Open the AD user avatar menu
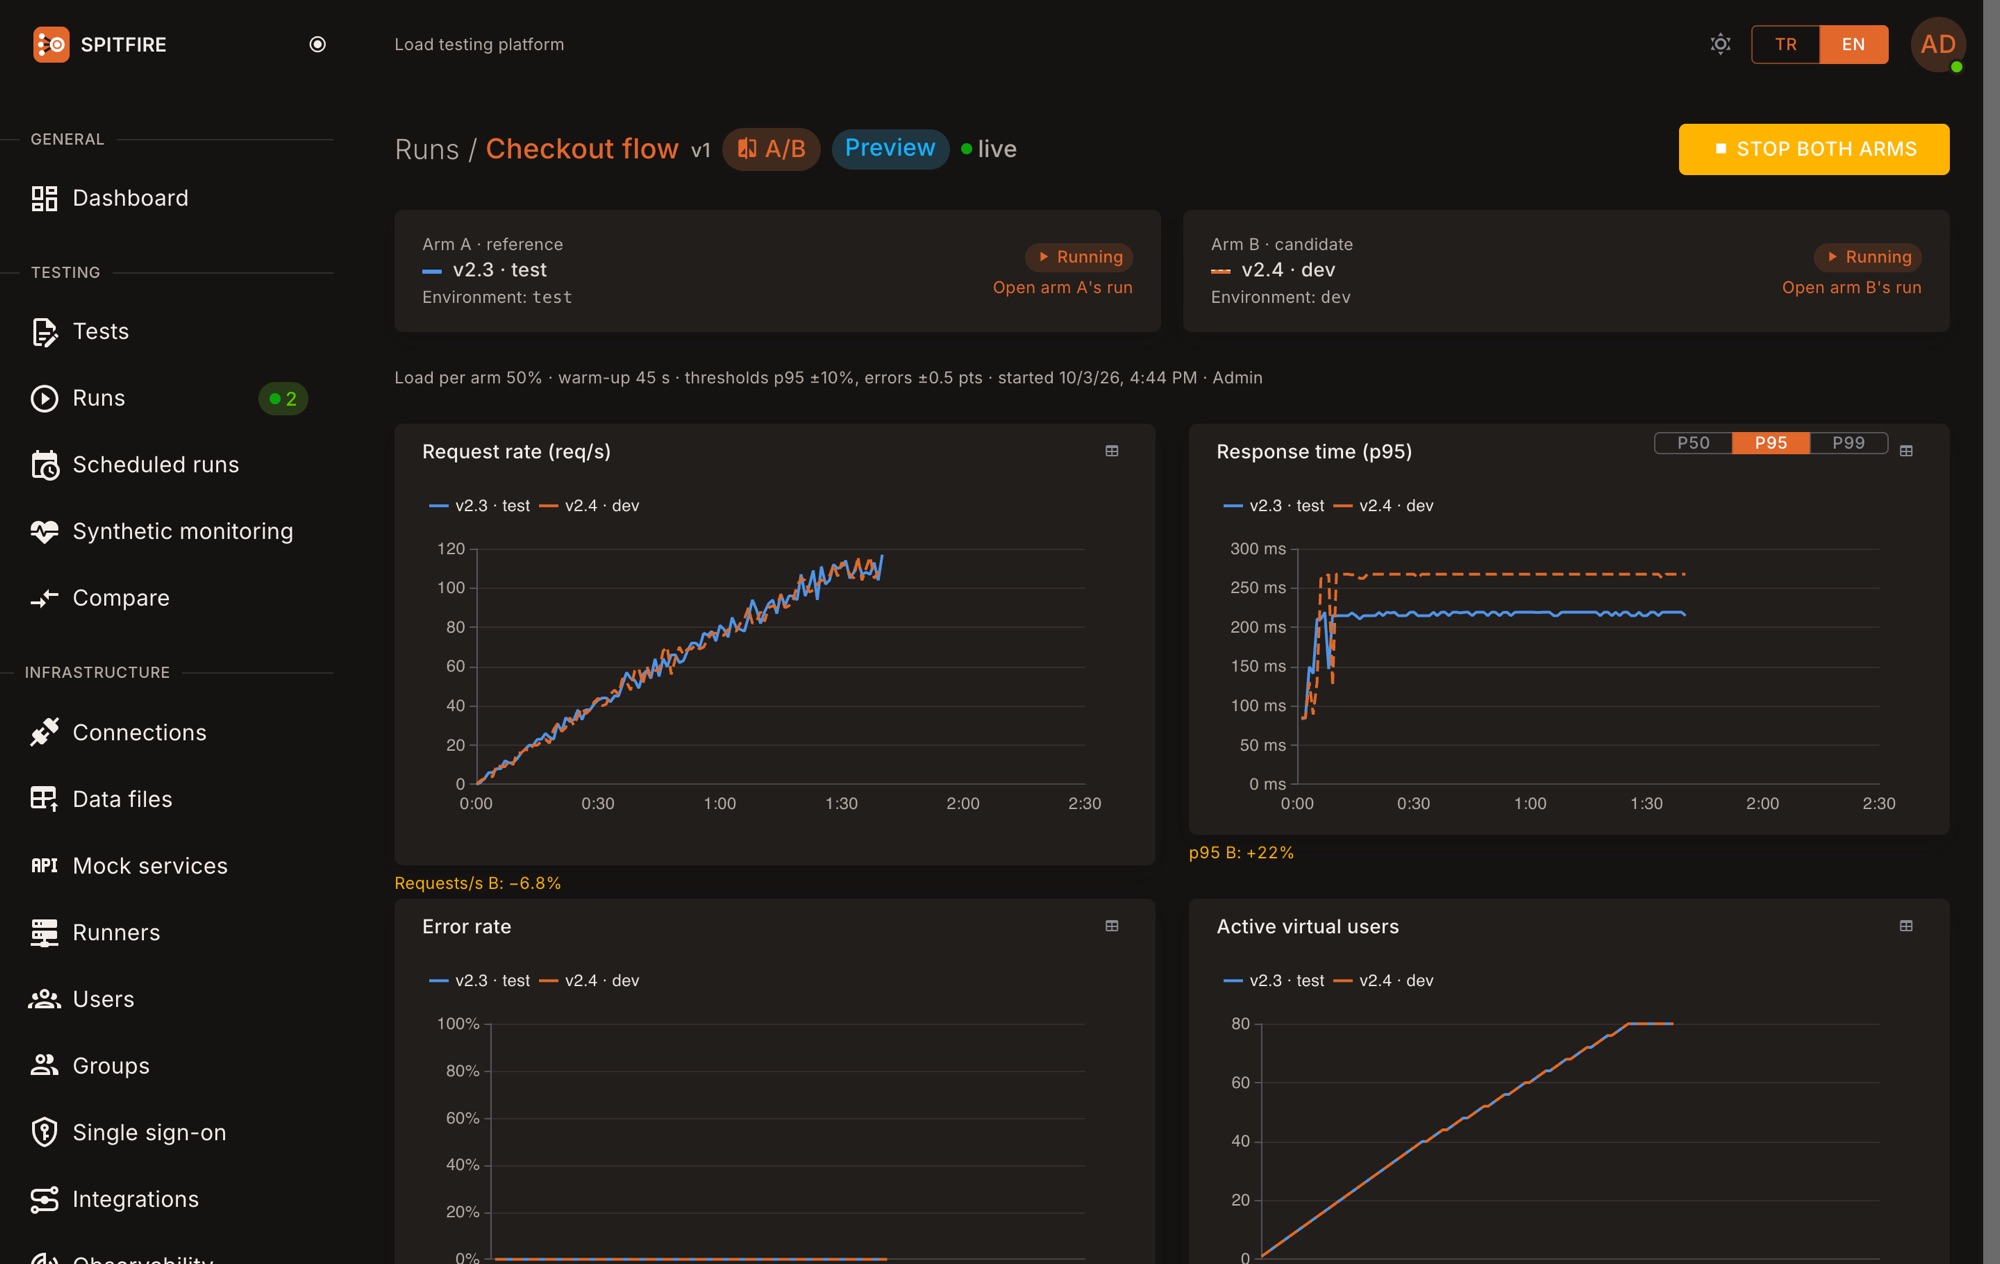The width and height of the screenshot is (2000, 1264). tap(1938, 44)
